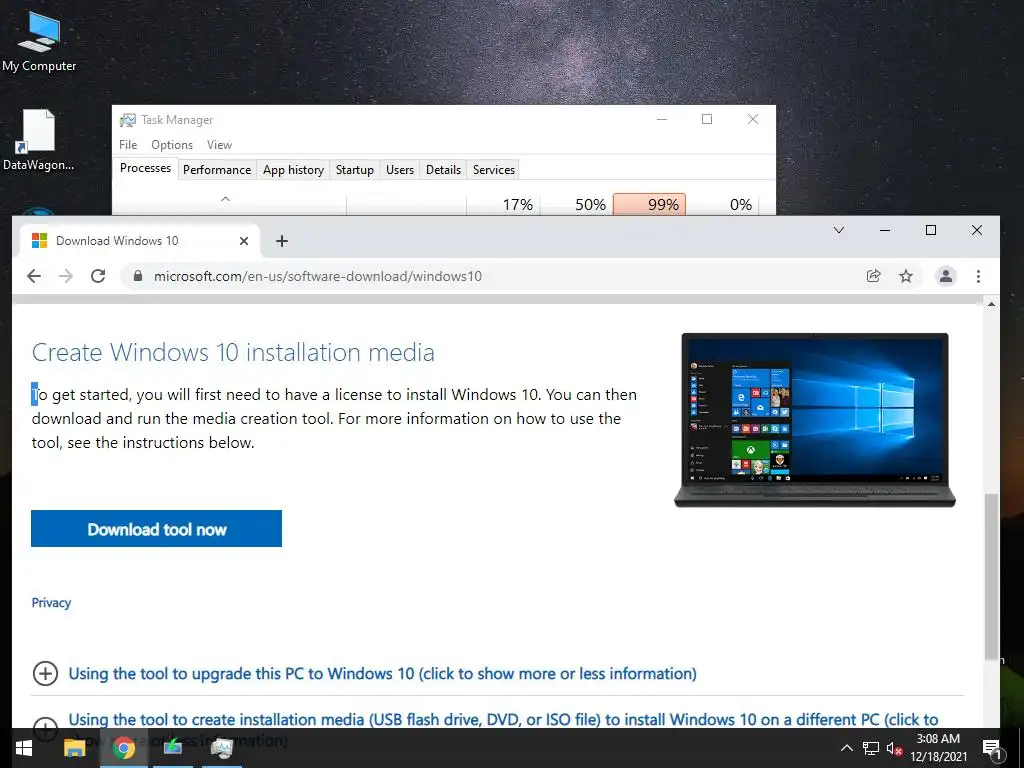Maximize the Task Manager window
The image size is (1024, 768).
707,120
